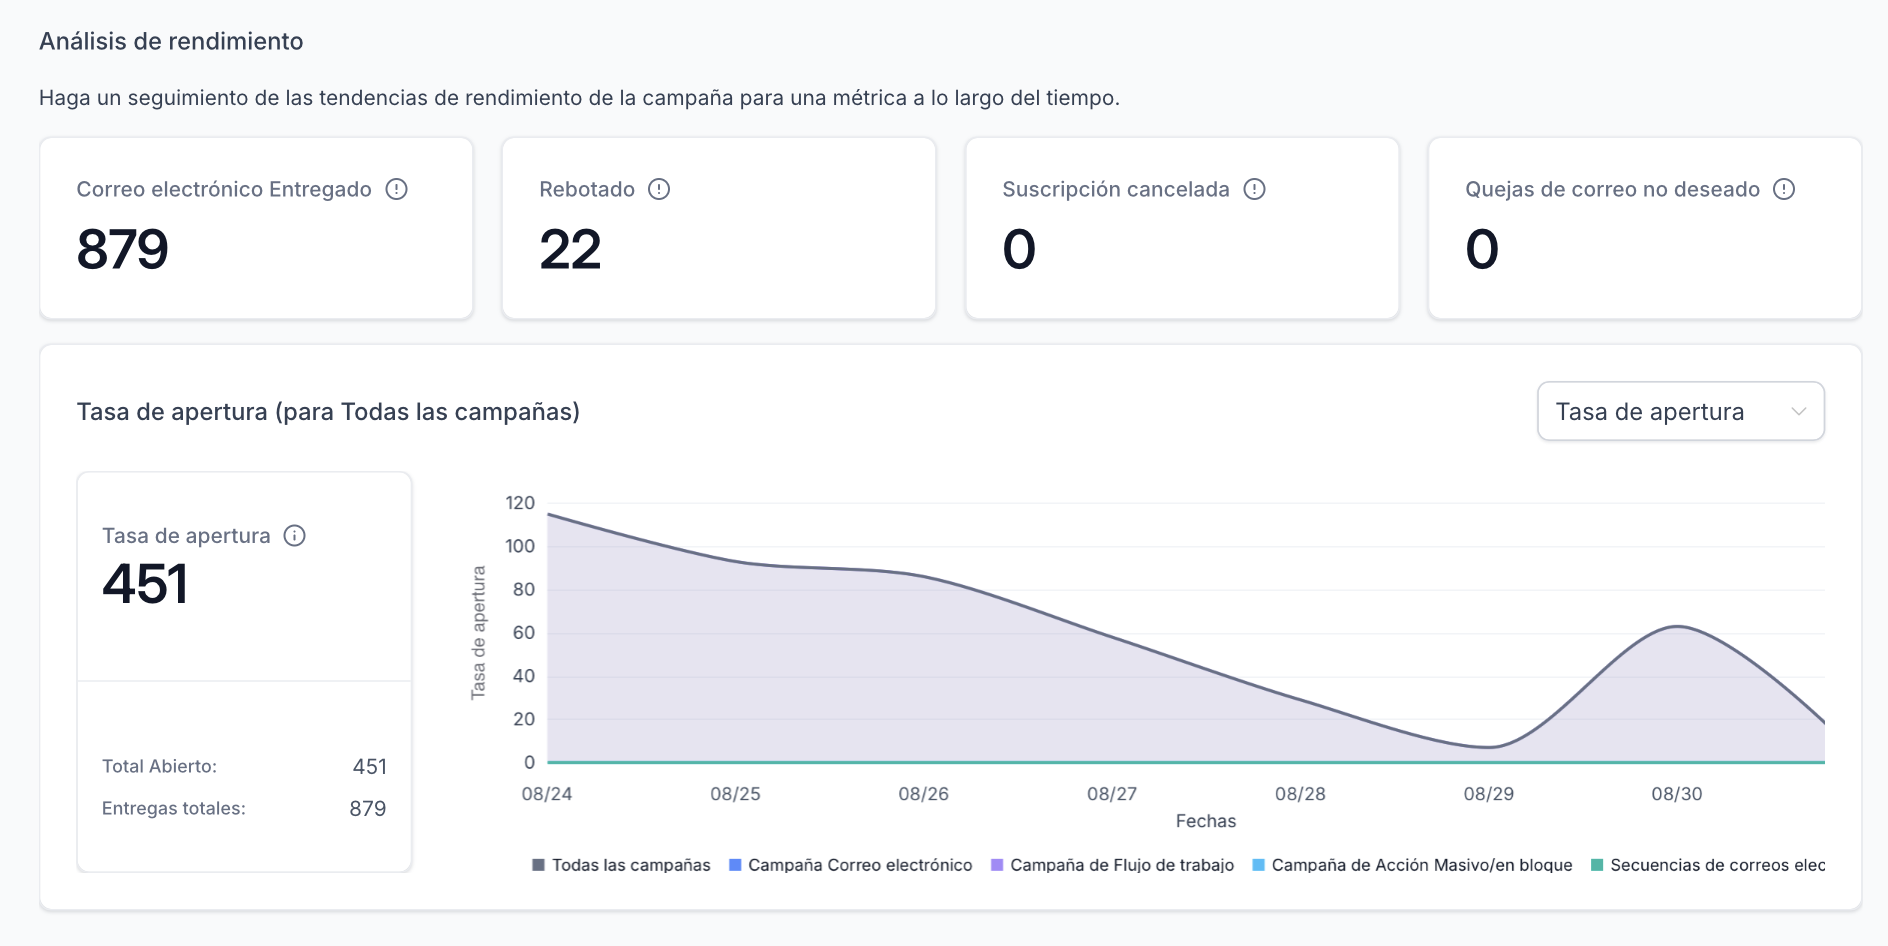
Task: Click the 08/29 date label on axis
Action: (1489, 794)
